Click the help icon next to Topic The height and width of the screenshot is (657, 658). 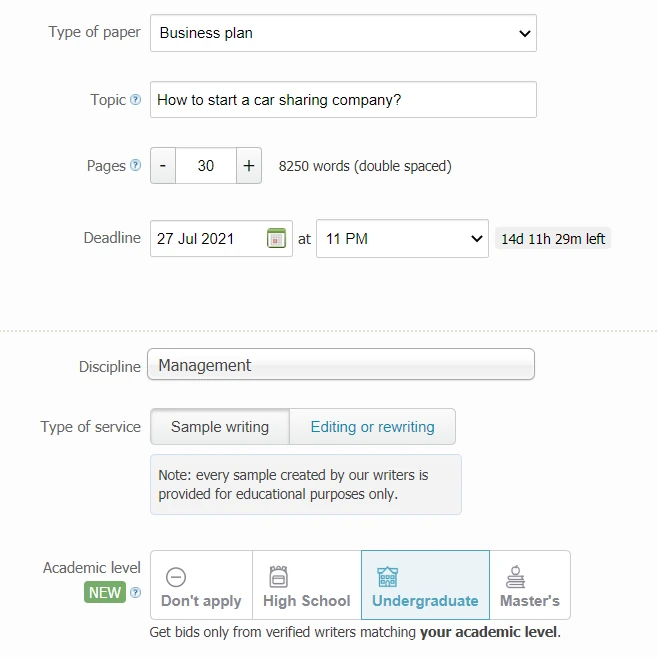click(x=136, y=100)
